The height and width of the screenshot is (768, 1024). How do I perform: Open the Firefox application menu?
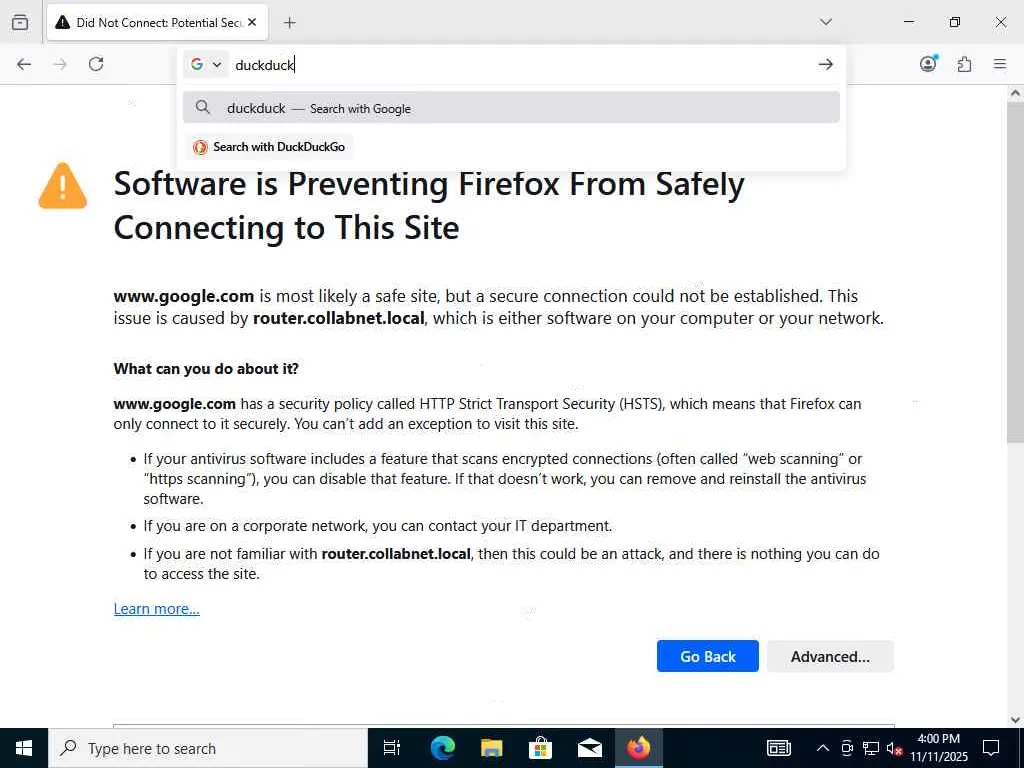click(1000, 64)
